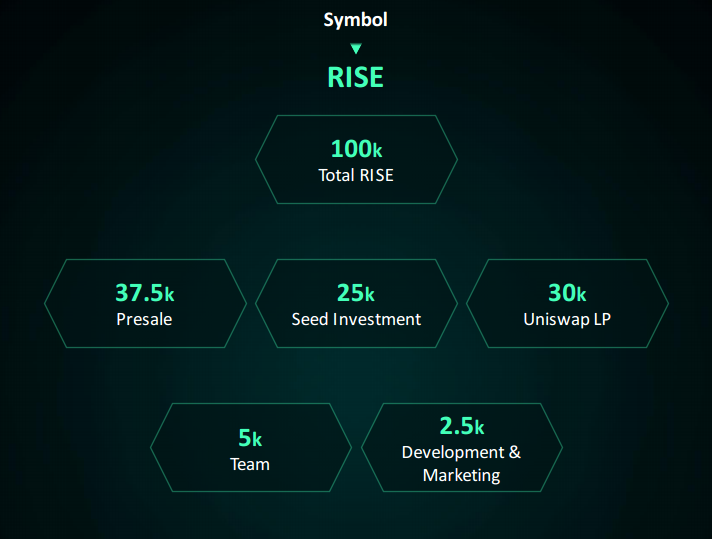Select the 25k Seed Investment hexagon
Viewport: 712px width, 539px height.
356,303
